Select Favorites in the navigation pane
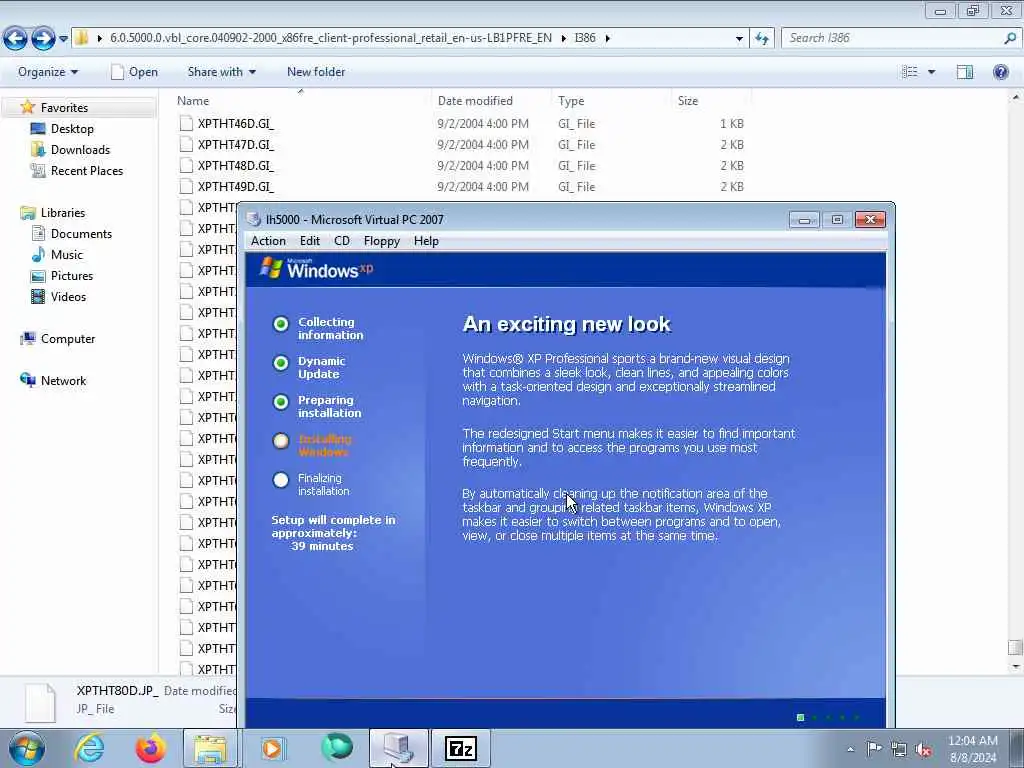 (x=64, y=108)
